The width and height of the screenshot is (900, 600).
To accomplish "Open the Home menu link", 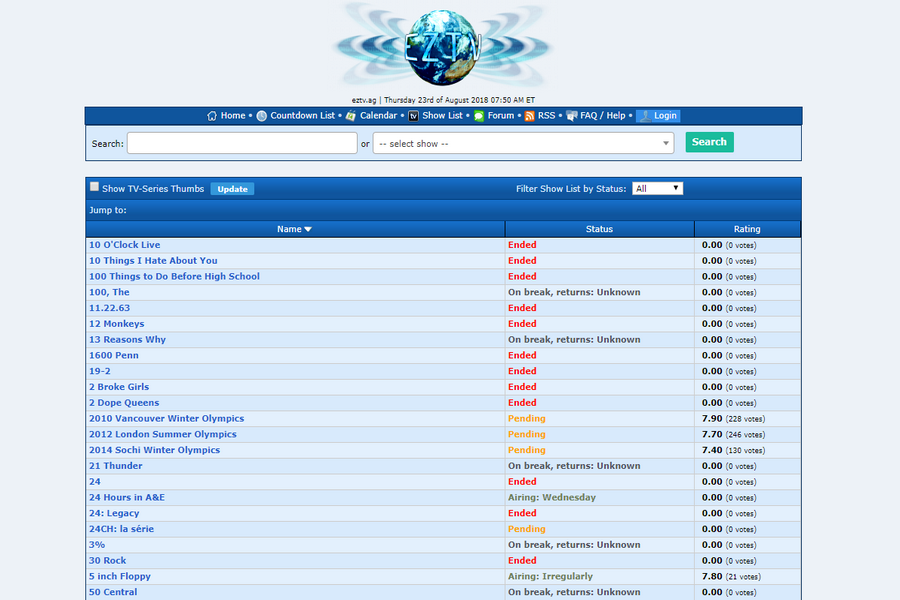I will 233,115.
